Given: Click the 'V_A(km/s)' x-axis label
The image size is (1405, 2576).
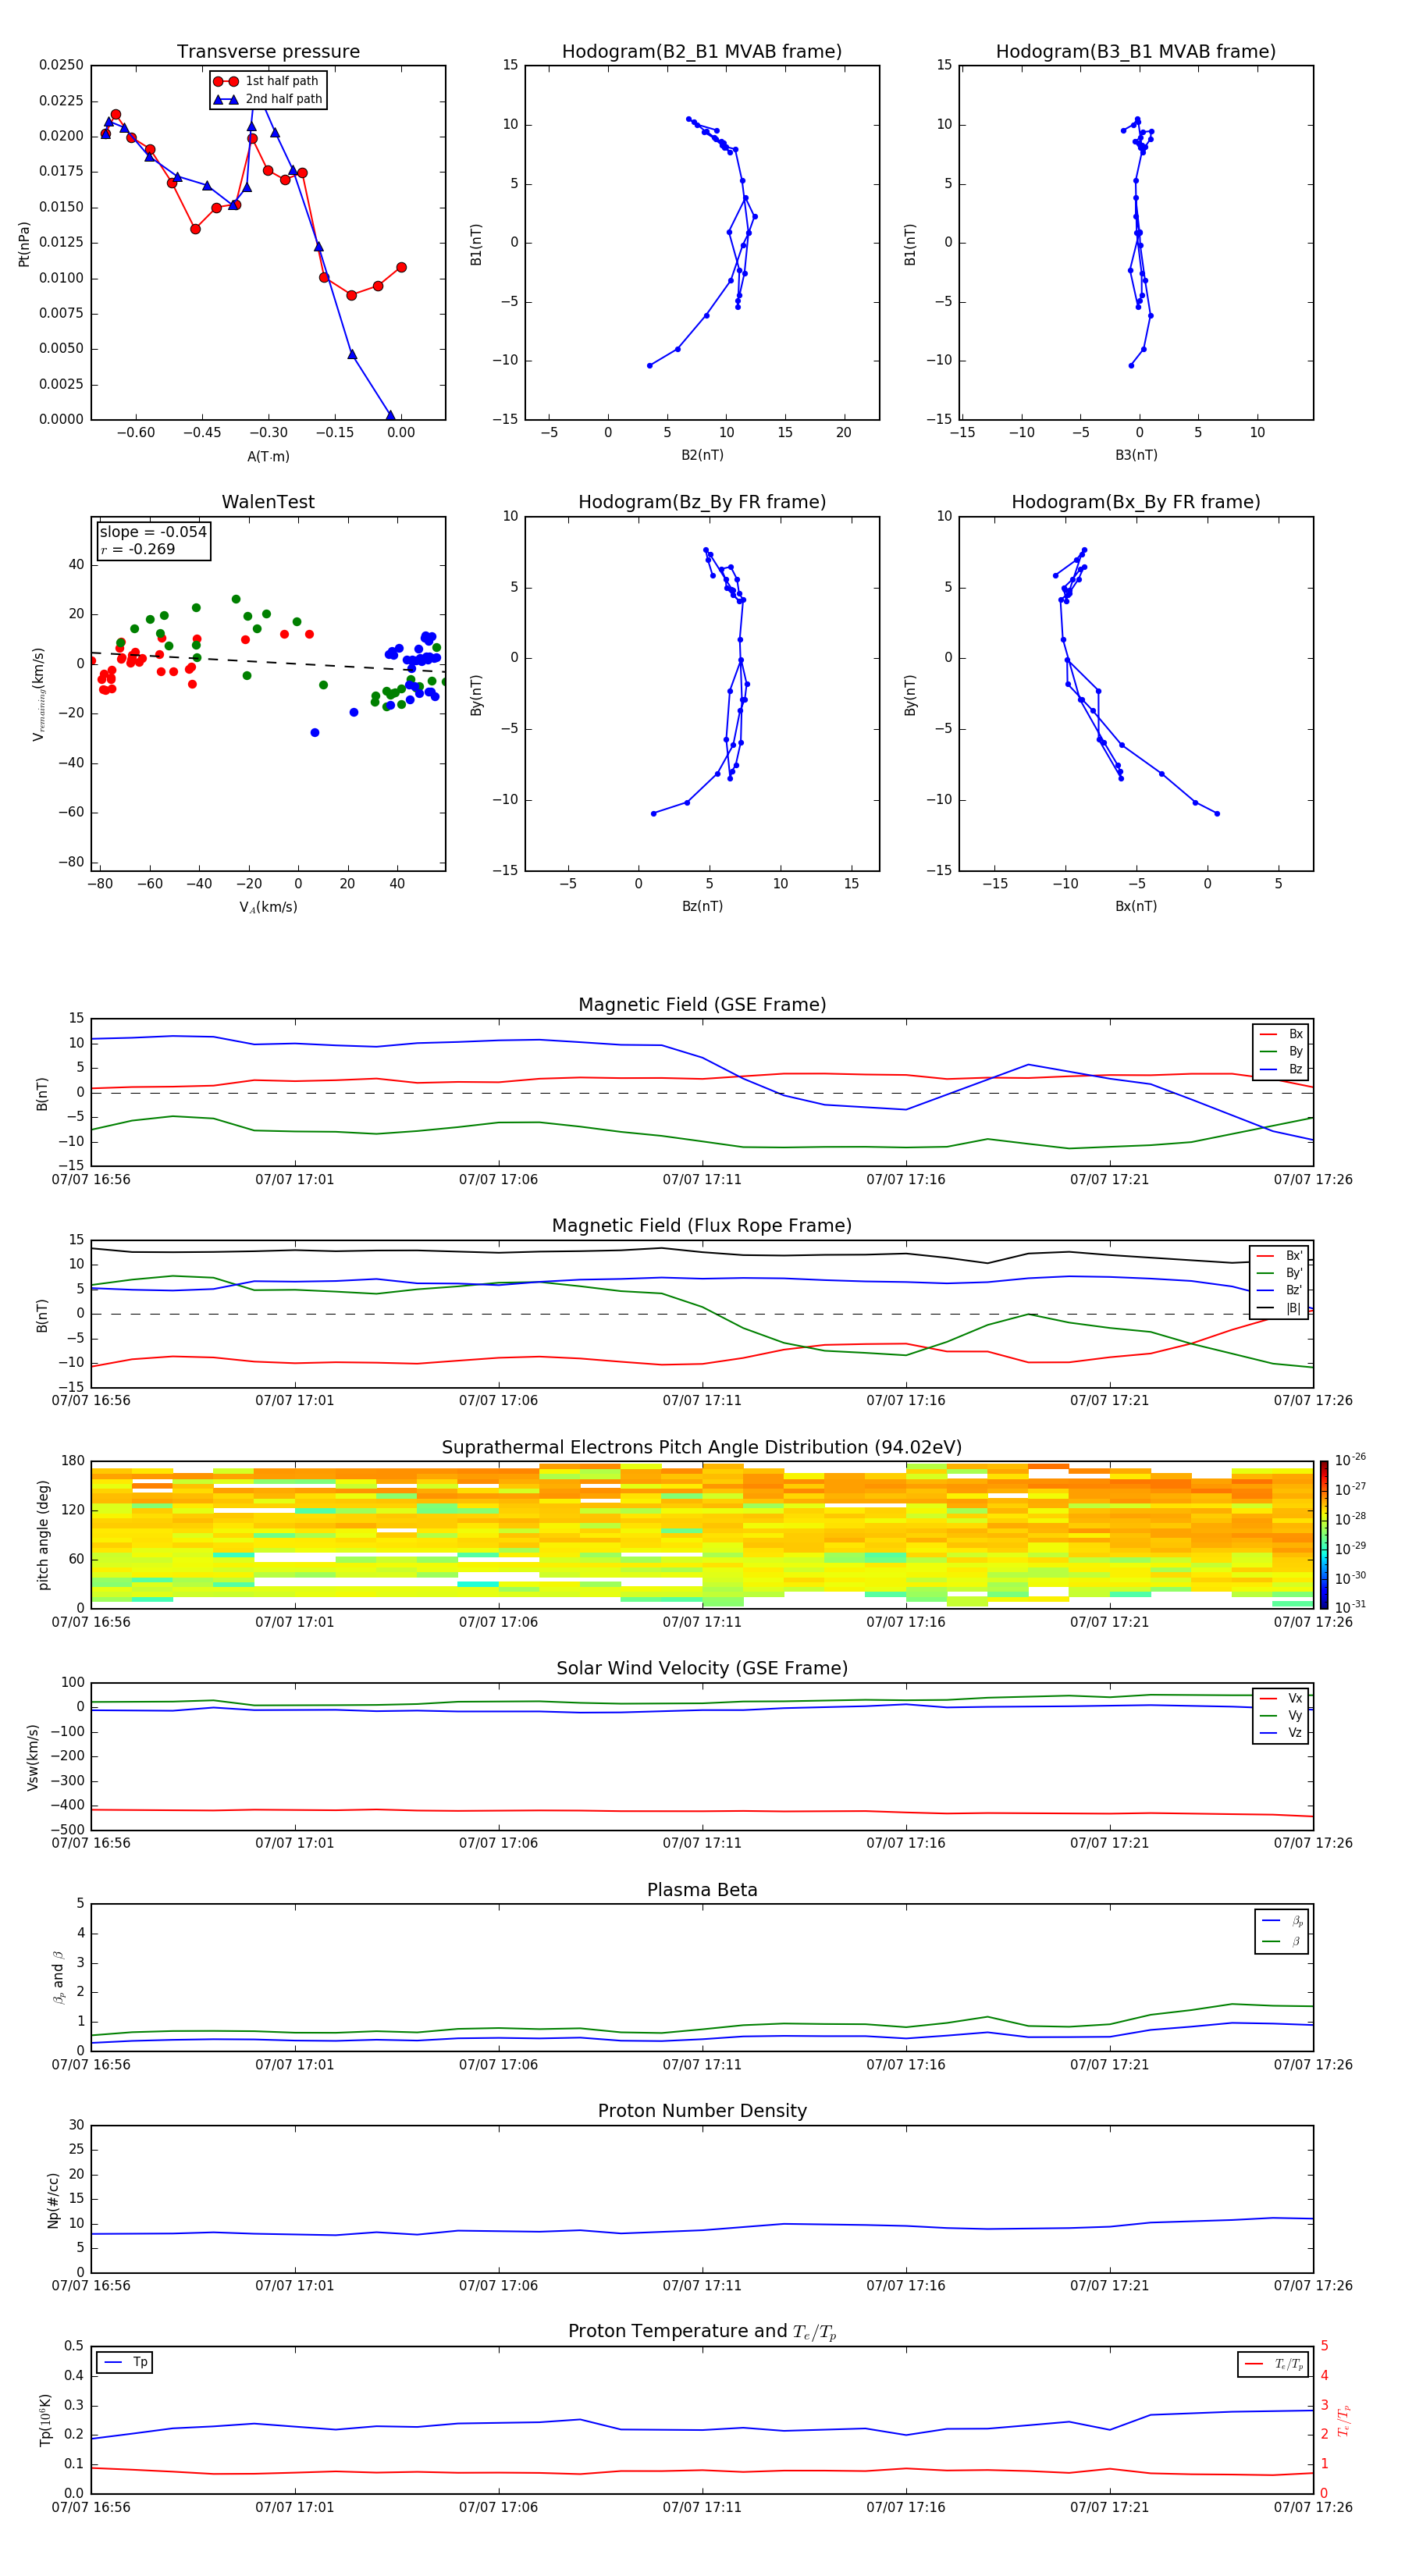Looking at the screenshot, I should (x=268, y=907).
